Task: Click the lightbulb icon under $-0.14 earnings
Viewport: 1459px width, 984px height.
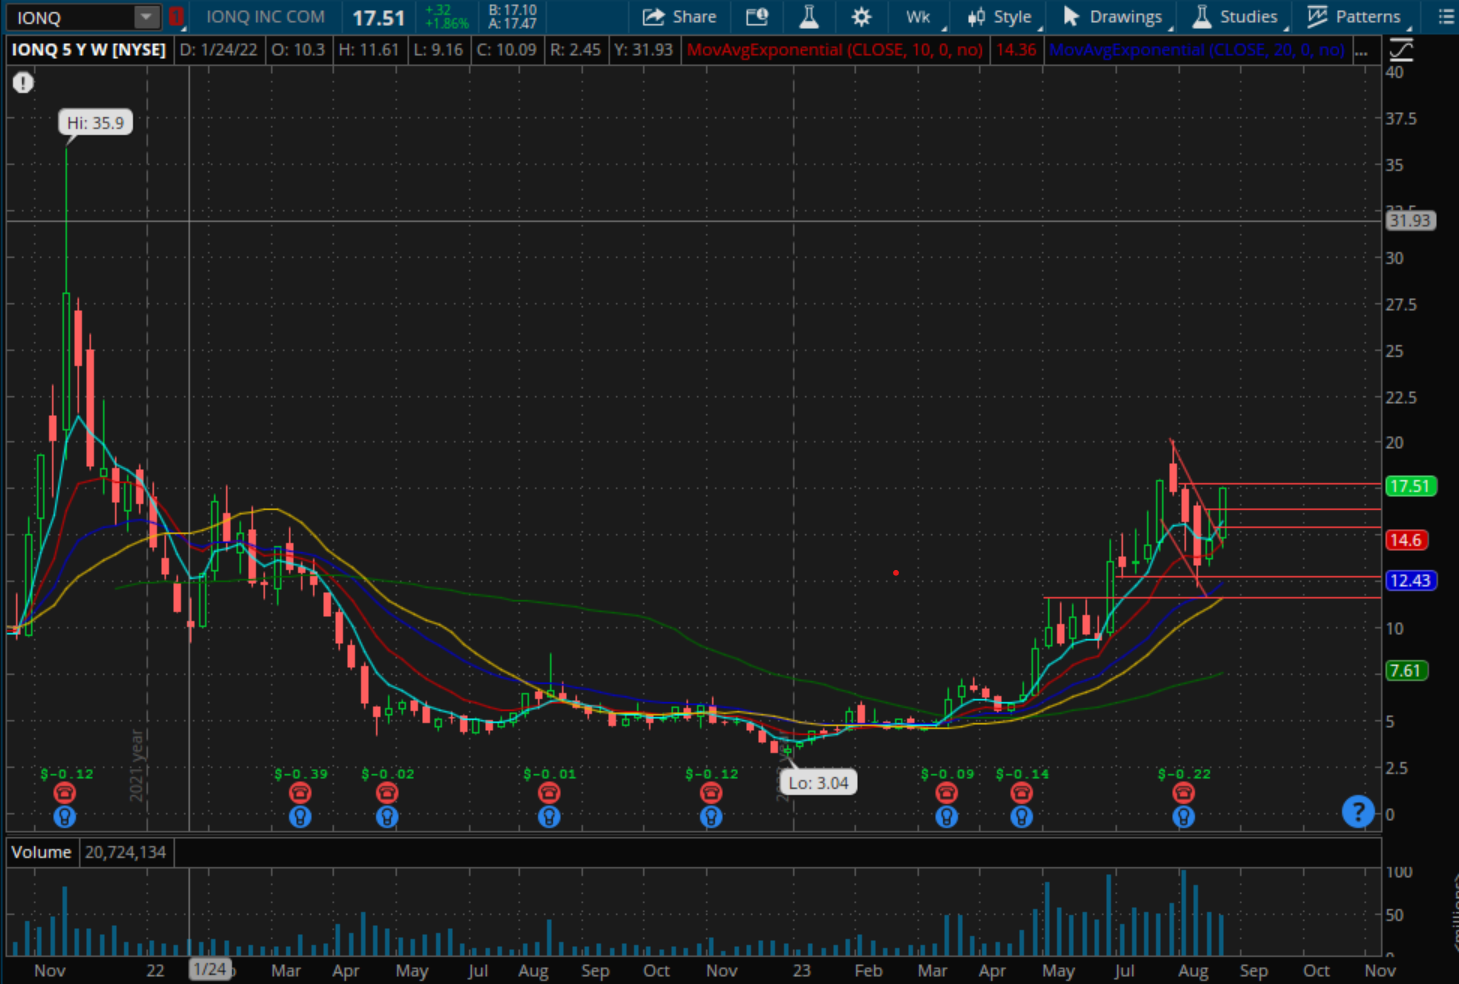Action: (1021, 817)
